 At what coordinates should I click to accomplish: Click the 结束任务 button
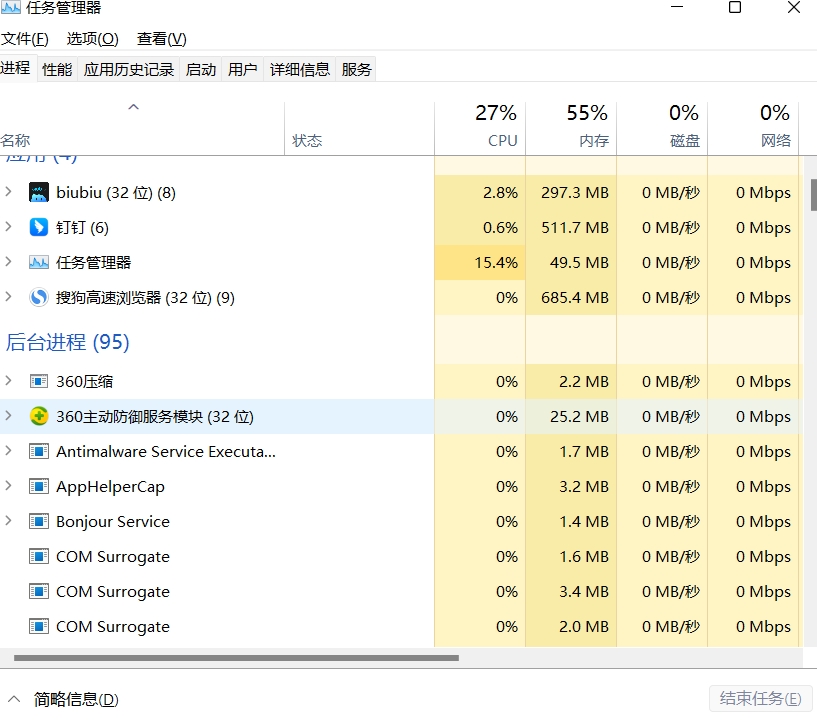[x=760, y=698]
